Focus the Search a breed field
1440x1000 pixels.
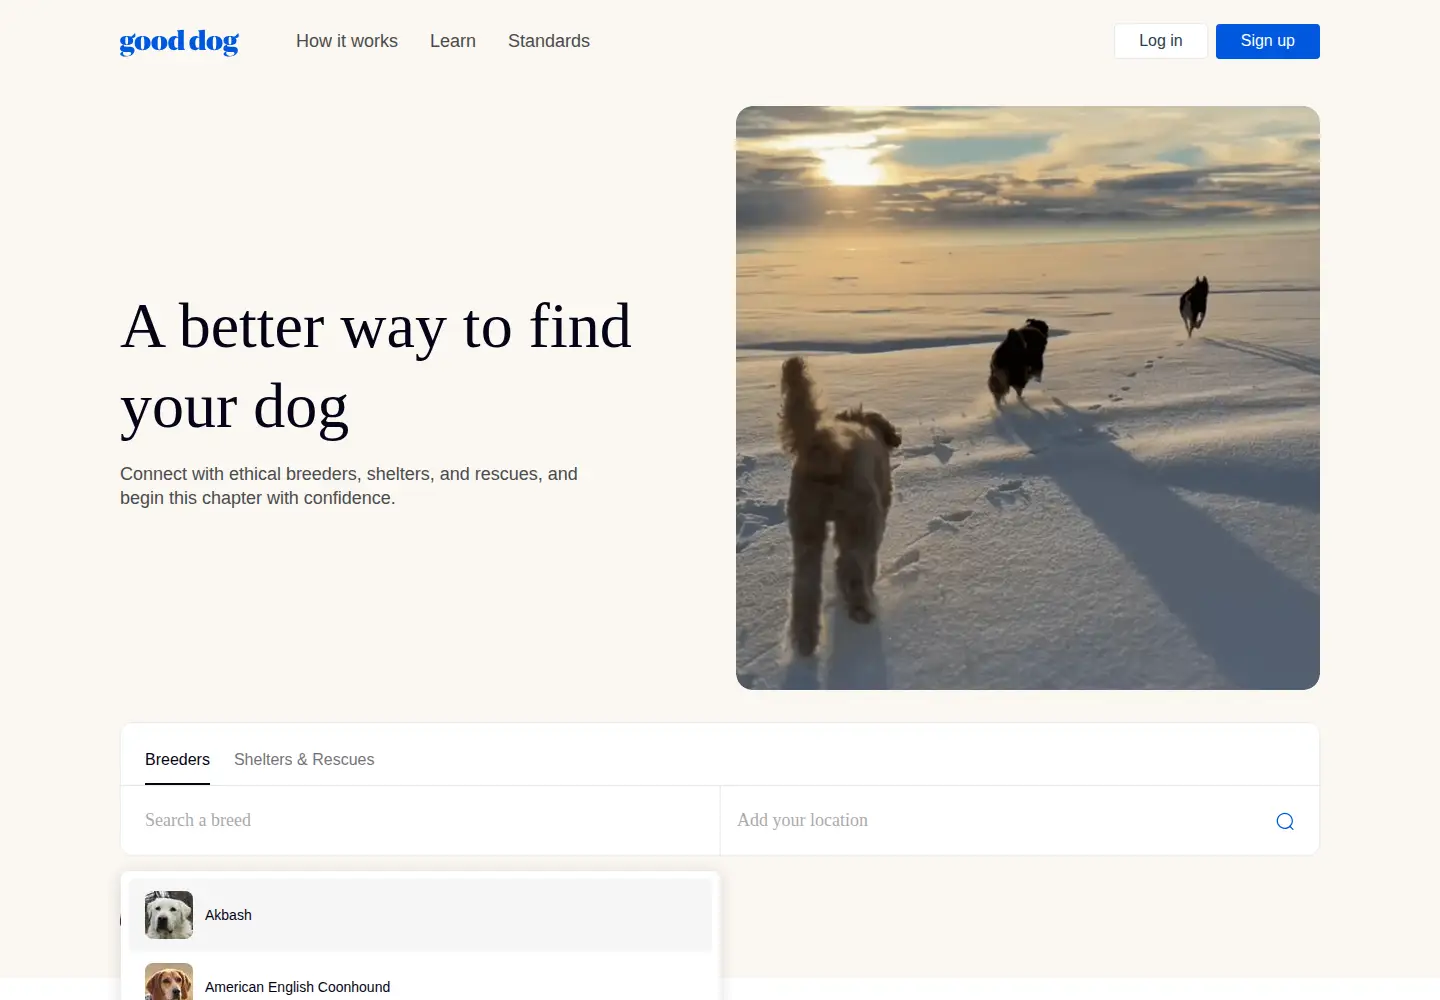[420, 820]
